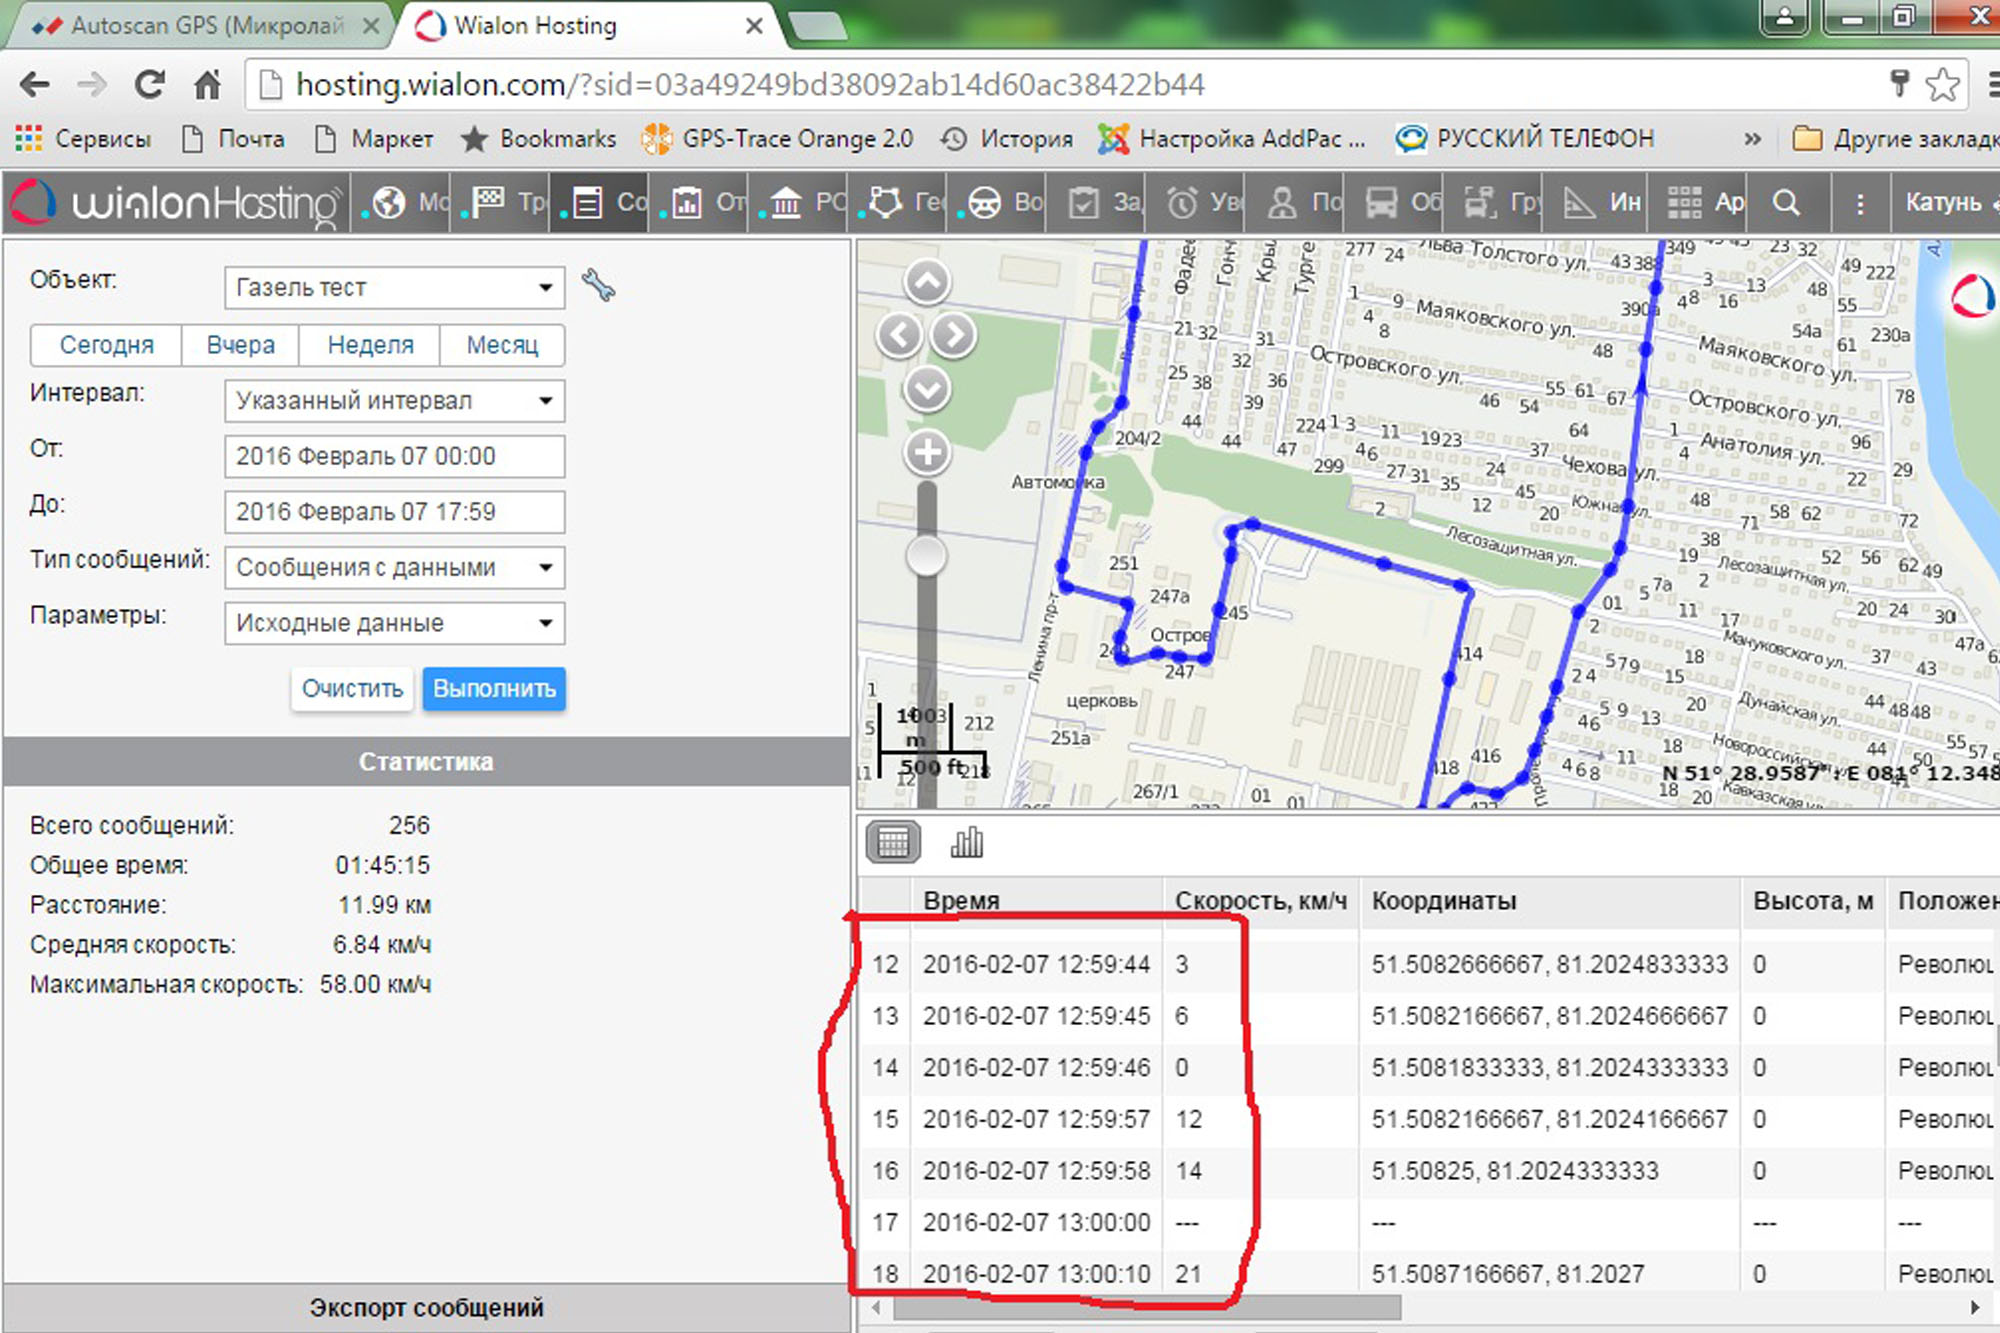Image resolution: width=2000 pixels, height=1333 pixels.
Task: Click the Очистить button
Action: pyautogui.click(x=352, y=689)
